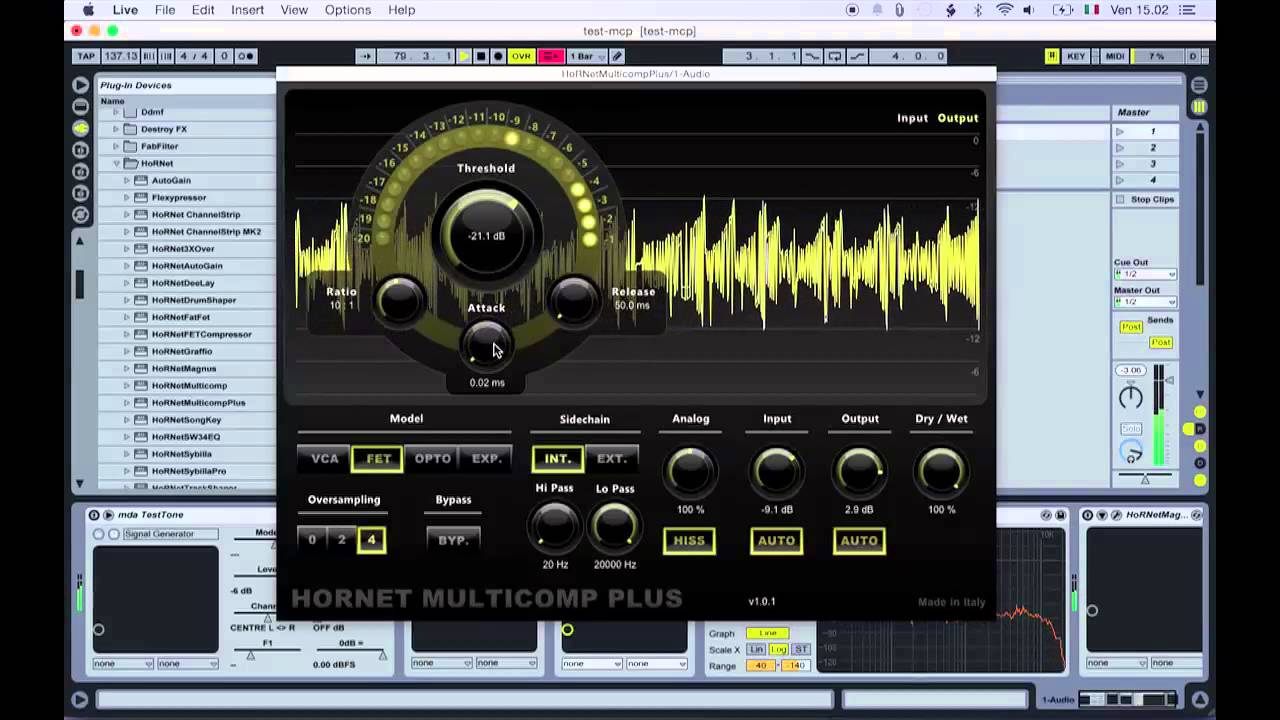The height and width of the screenshot is (720, 1280).
Task: Click the Wi-Fi icon in menu bar
Action: pos(1005,10)
